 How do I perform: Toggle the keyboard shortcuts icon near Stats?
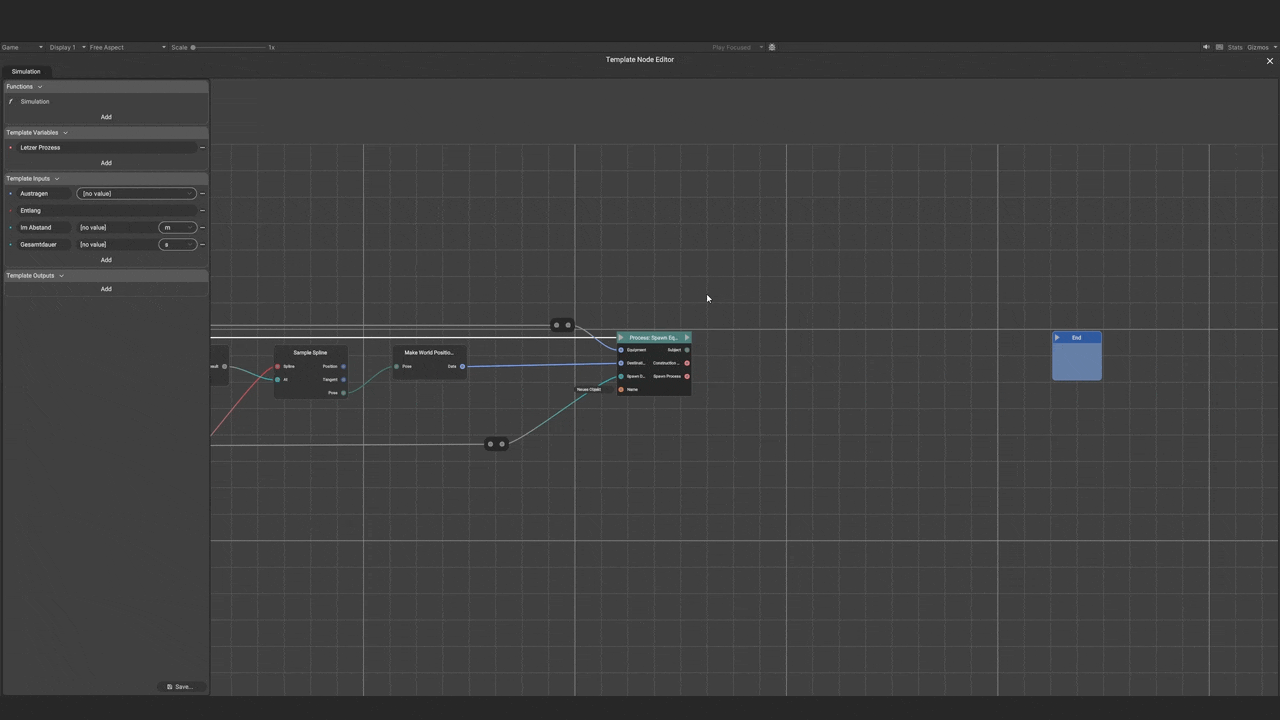[x=1219, y=47]
